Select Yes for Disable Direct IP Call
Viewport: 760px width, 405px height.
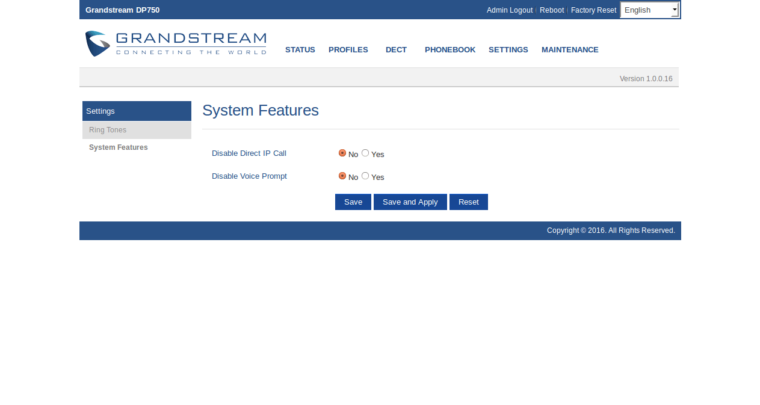pyautogui.click(x=365, y=153)
